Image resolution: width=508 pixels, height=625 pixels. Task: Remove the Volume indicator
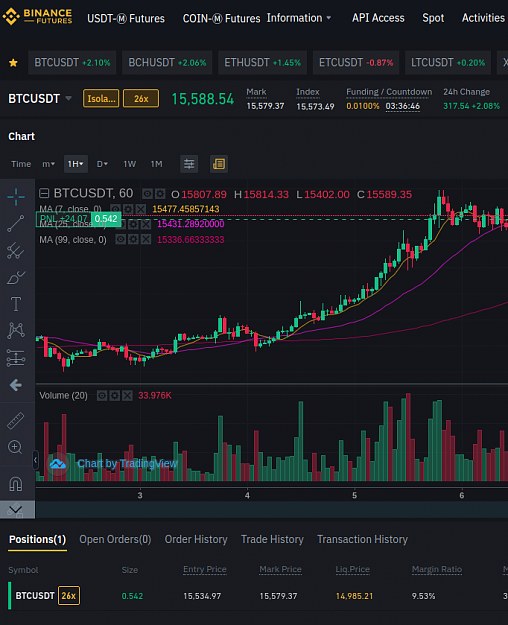[x=127, y=395]
